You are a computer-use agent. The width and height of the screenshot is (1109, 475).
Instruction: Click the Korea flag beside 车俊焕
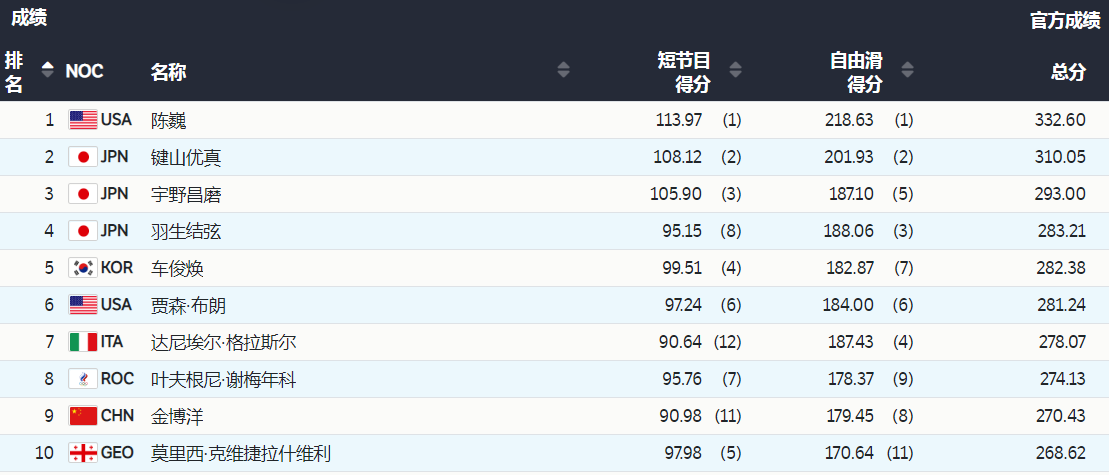(83, 268)
